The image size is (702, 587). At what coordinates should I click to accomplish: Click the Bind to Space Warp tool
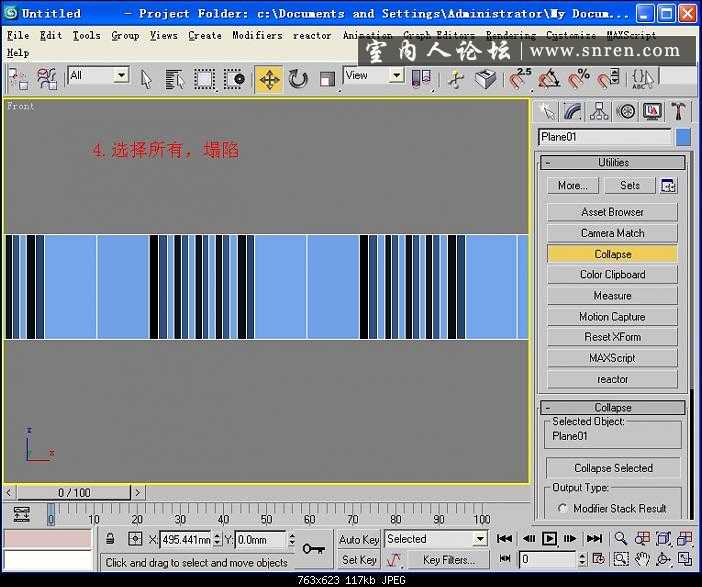(47, 80)
